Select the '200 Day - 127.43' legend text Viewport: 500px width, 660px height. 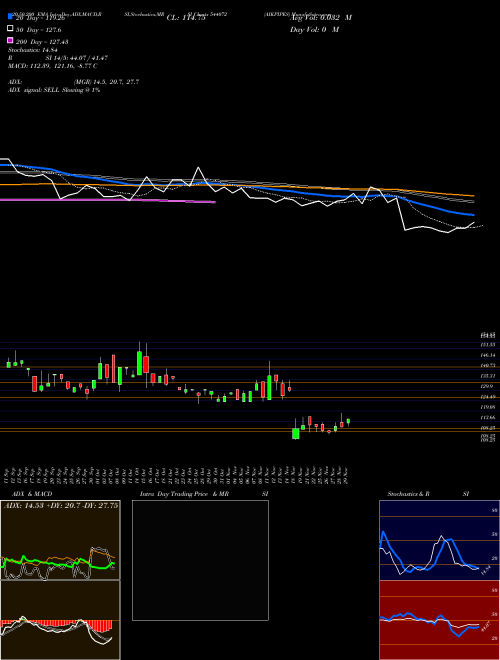click(x=42, y=42)
